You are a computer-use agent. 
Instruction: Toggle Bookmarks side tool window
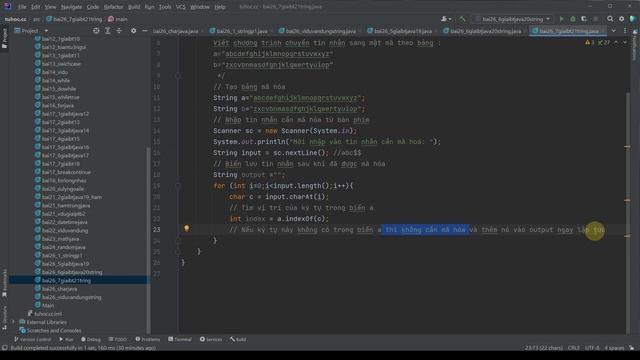4,283
